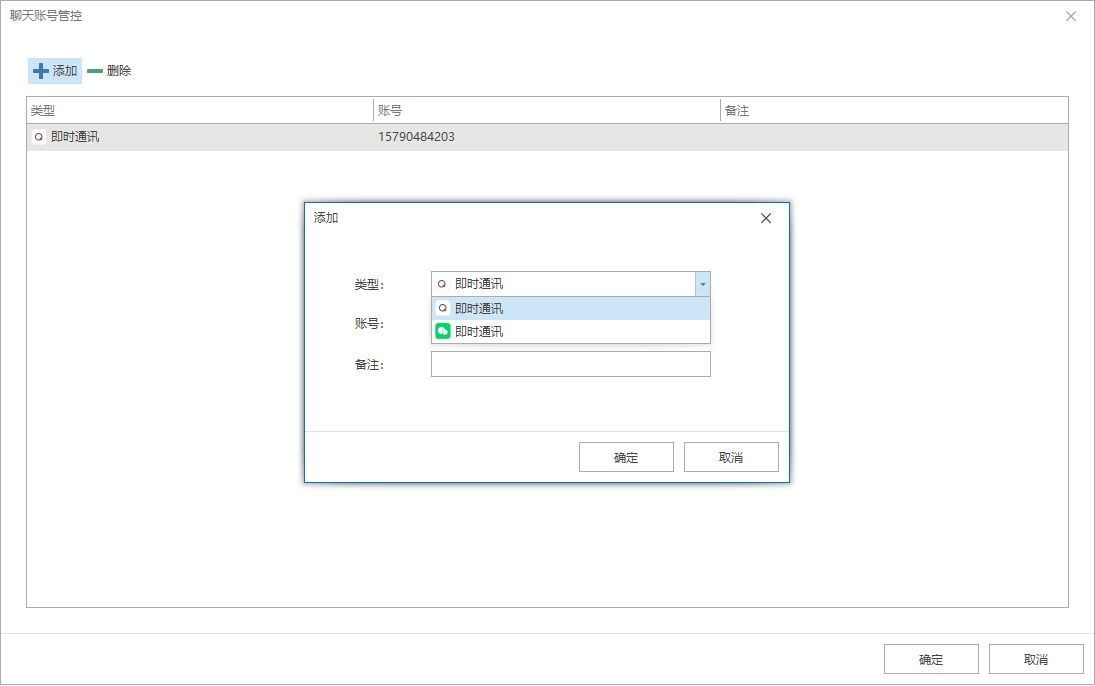Click the 备注 column header
Image resolution: width=1095 pixels, height=686 pixels.
(894, 110)
